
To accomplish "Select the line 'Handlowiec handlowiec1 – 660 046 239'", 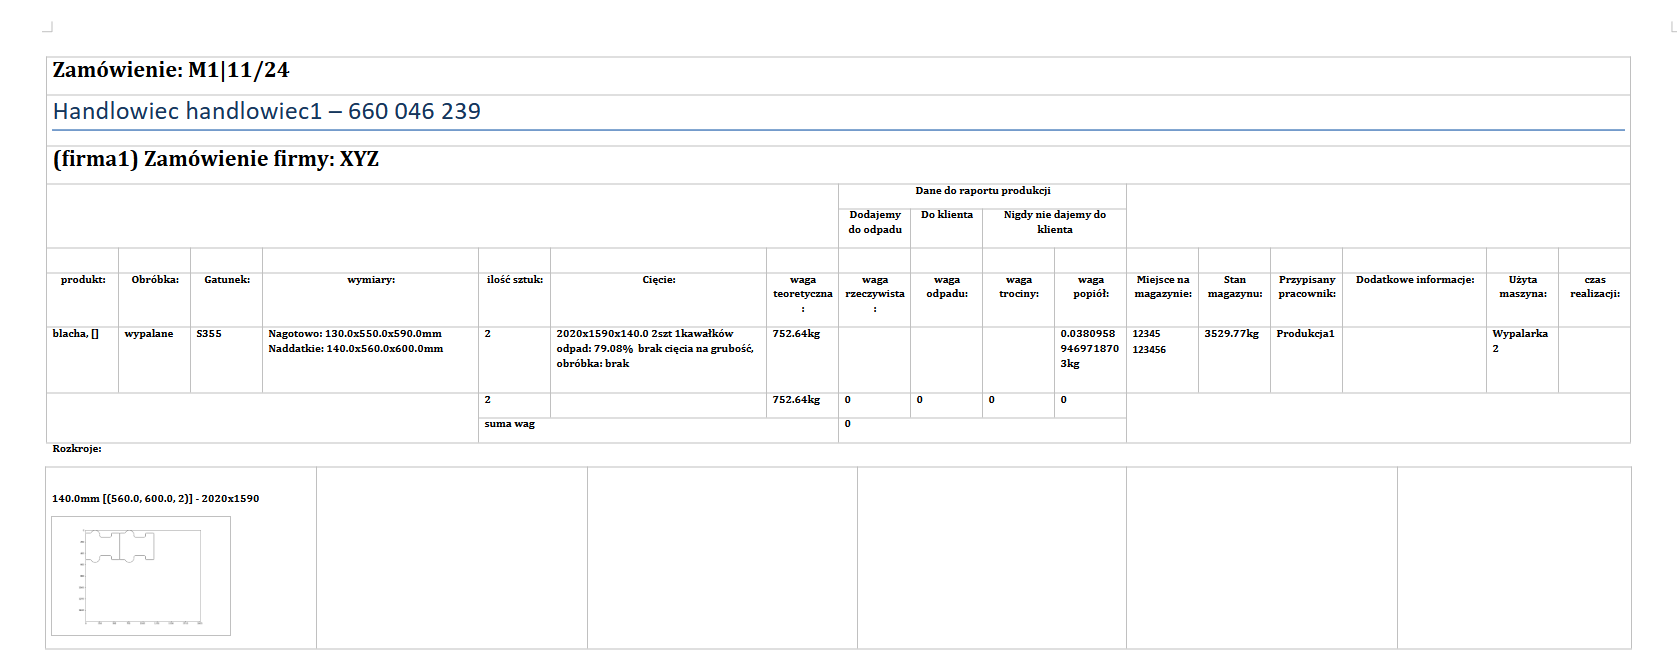I will (267, 111).
